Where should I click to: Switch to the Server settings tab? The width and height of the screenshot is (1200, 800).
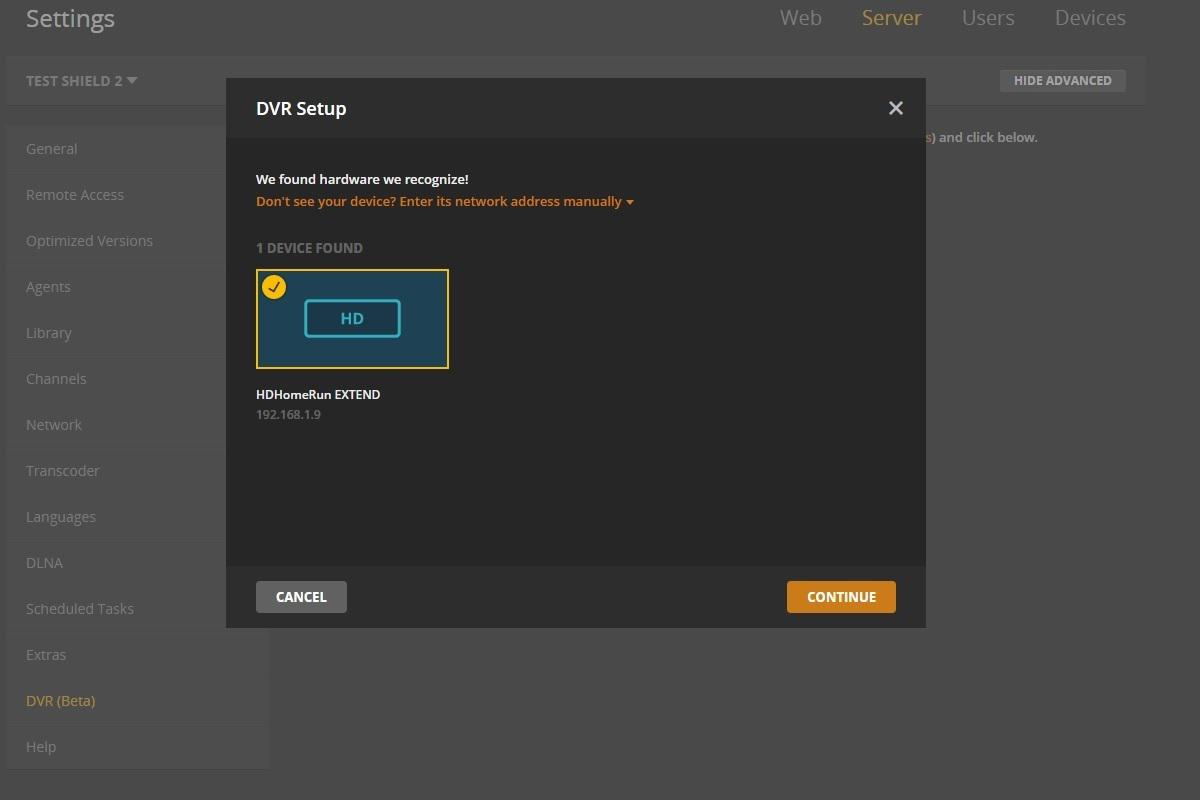tap(892, 18)
